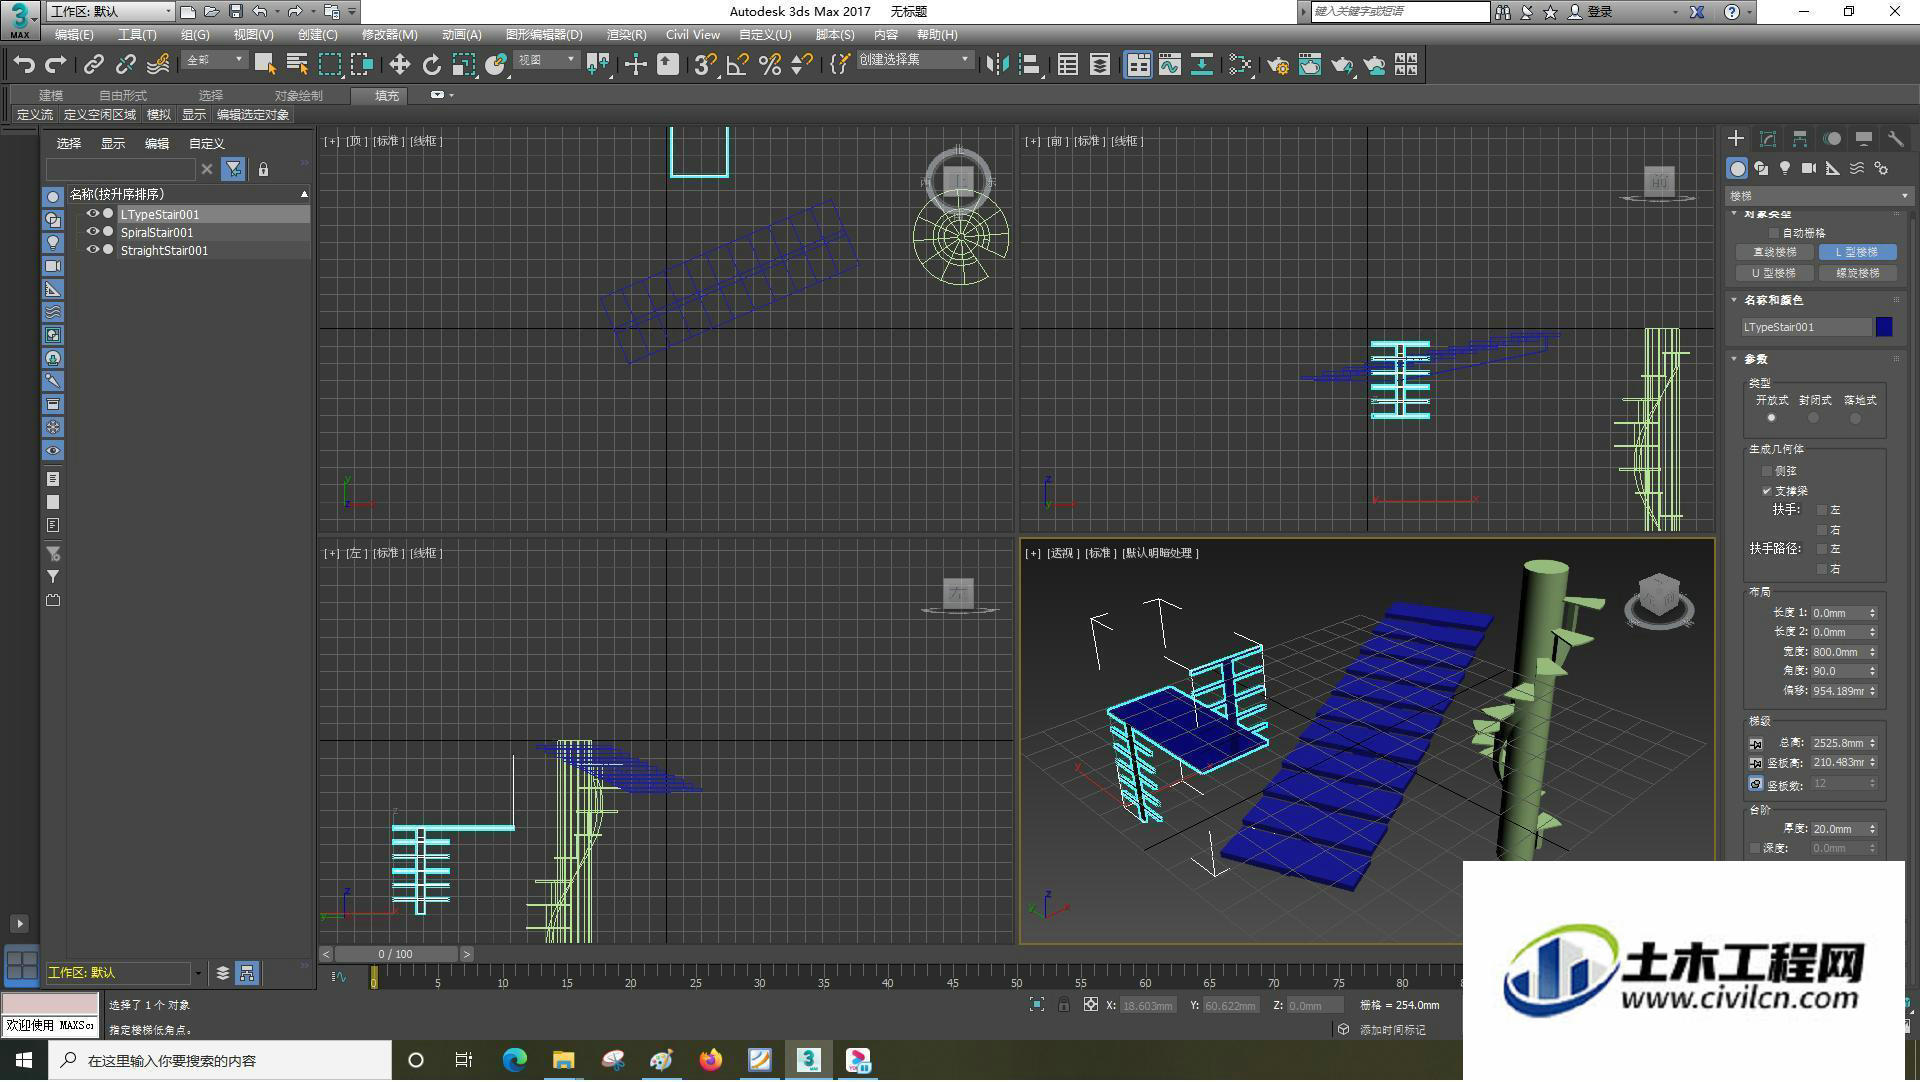Viewport: 1920px width, 1082px height.
Task: Open the 渲染(R) menu
Action: click(626, 35)
